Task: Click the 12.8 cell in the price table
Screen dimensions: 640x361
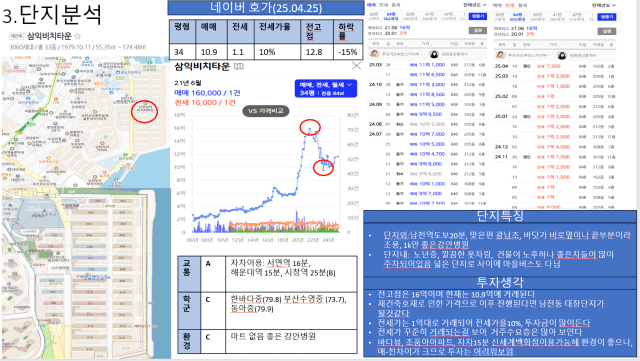Action: click(317, 52)
